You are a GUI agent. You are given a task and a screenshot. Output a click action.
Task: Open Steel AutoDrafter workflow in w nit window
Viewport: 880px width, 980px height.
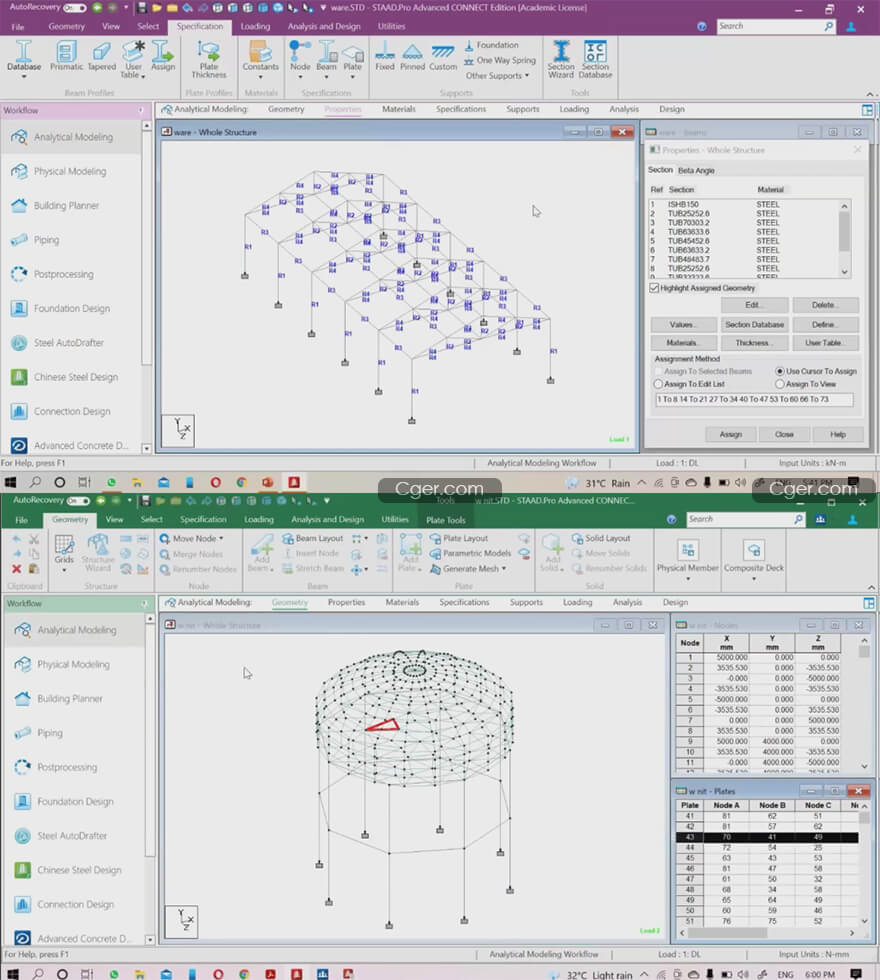pos(72,836)
